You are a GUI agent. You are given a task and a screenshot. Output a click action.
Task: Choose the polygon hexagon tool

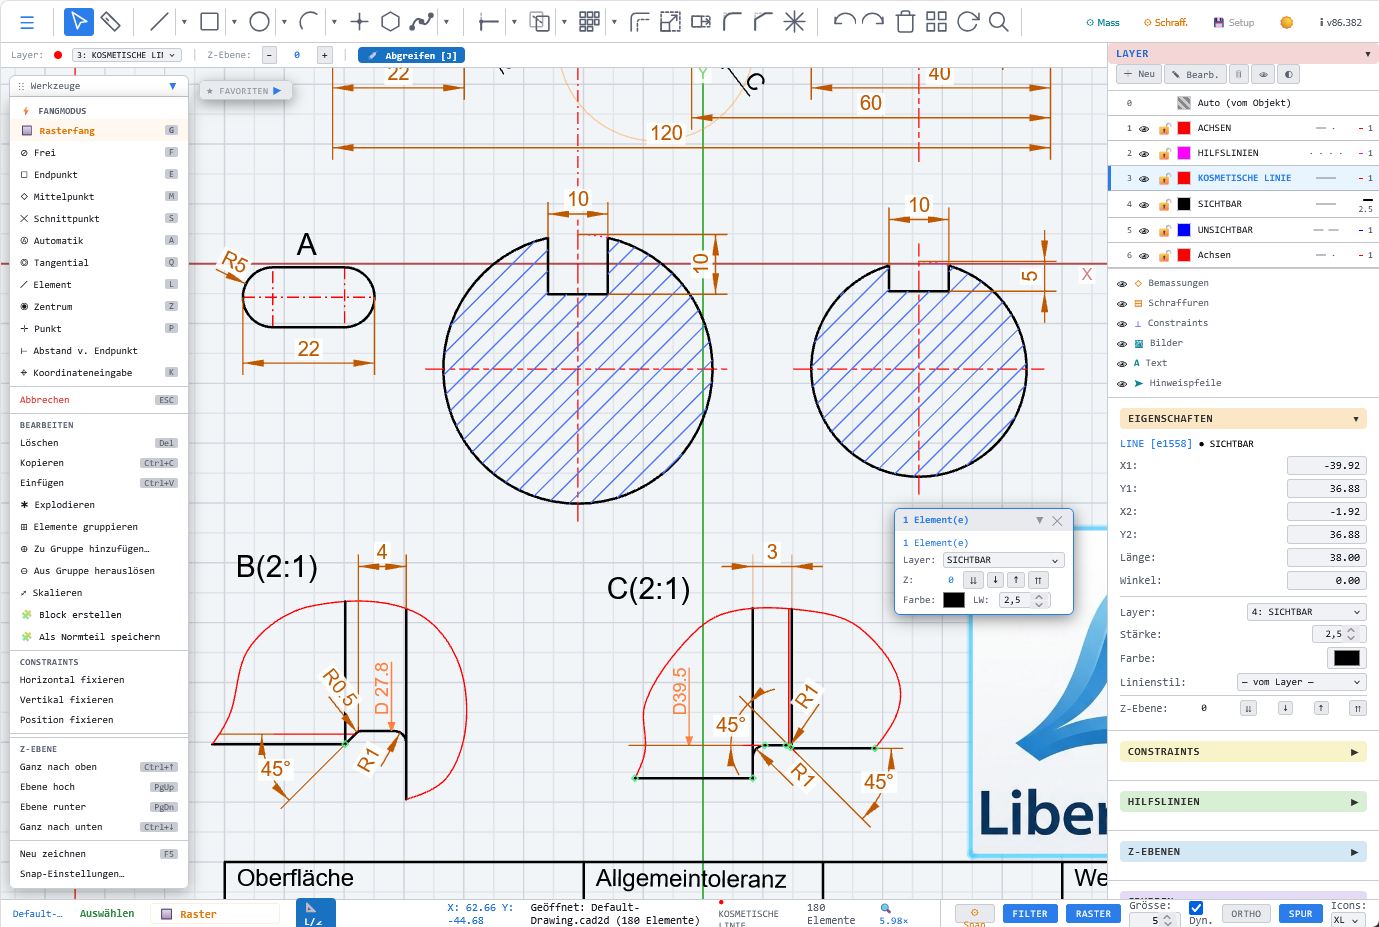pyautogui.click(x=391, y=22)
